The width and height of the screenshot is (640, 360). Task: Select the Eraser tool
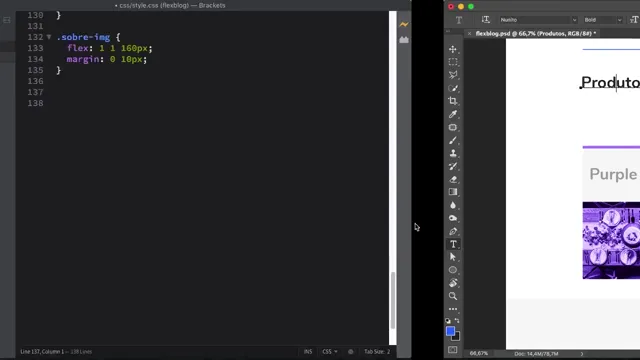[453, 179]
